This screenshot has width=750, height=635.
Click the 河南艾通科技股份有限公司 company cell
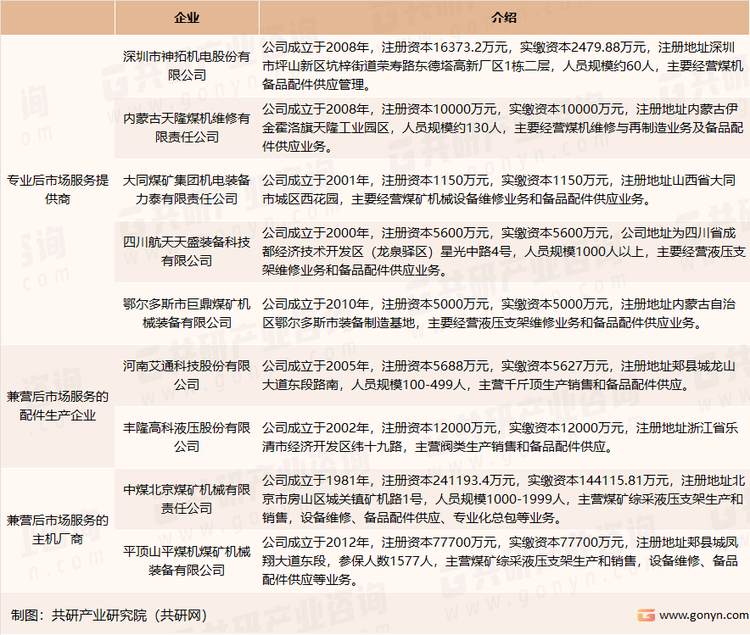click(x=187, y=375)
